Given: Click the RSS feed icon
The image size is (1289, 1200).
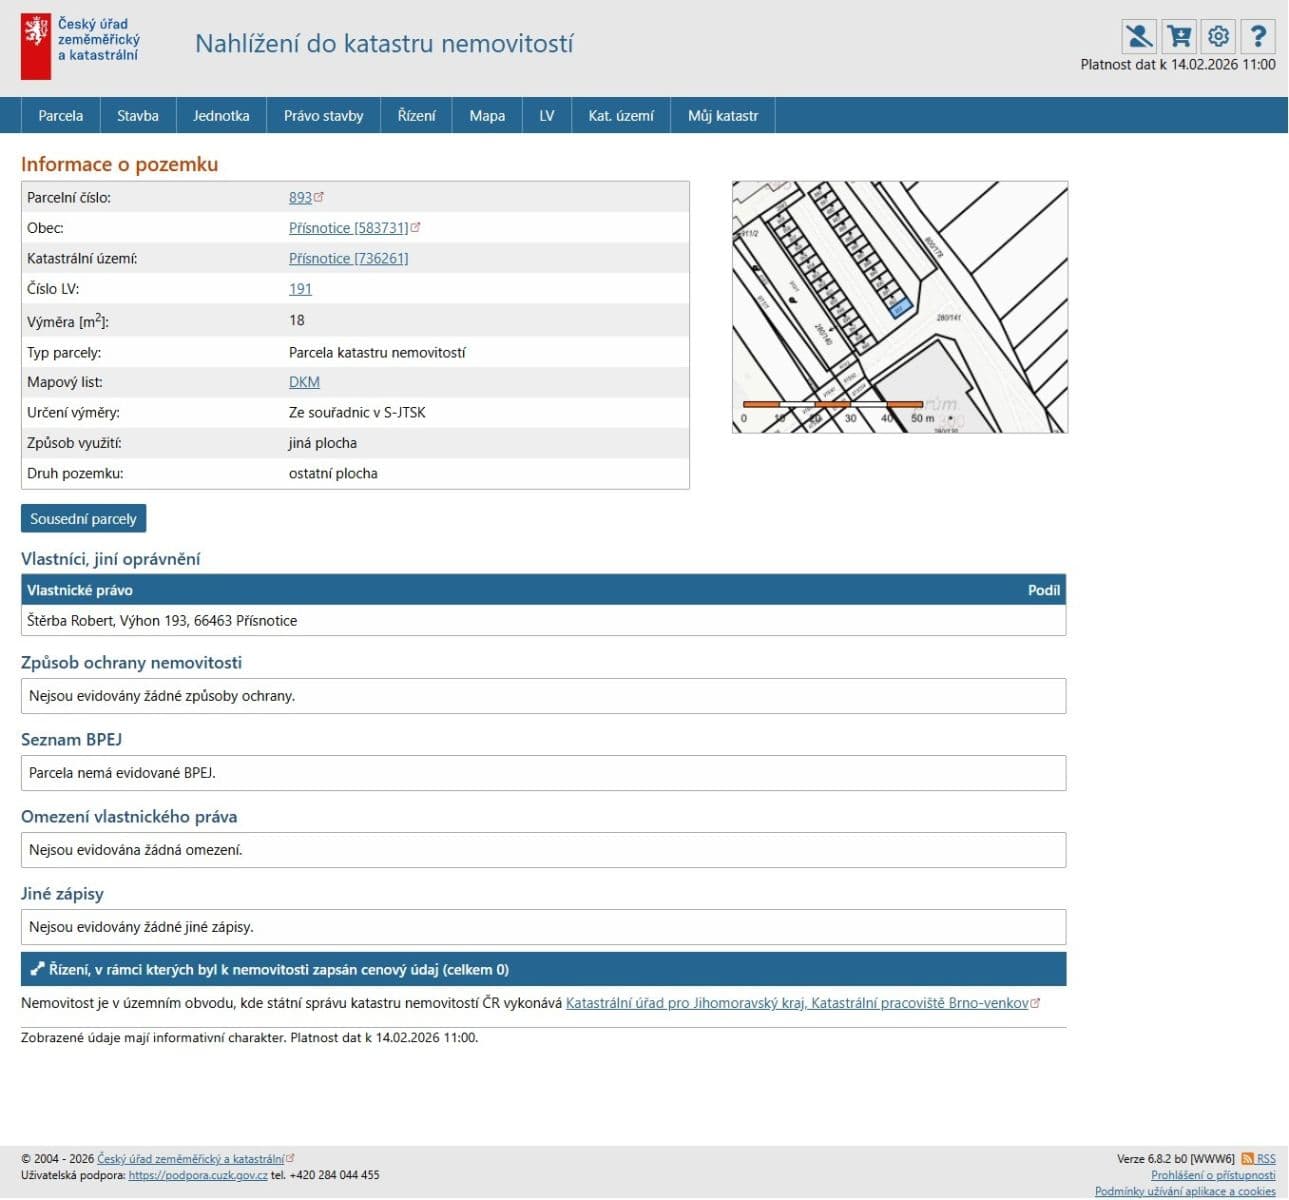Looking at the screenshot, I should tap(1247, 1158).
